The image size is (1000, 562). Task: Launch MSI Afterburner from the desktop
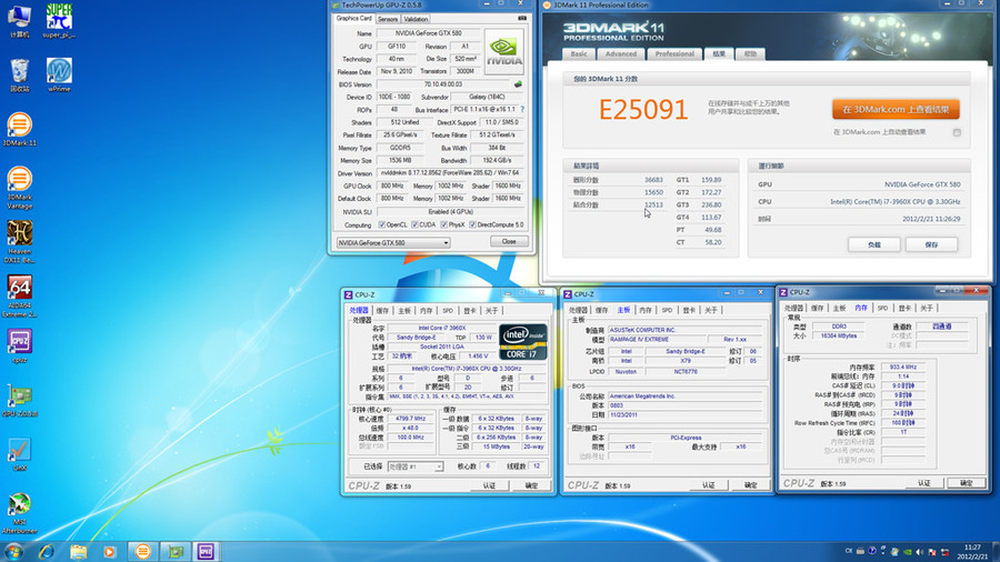[x=19, y=514]
